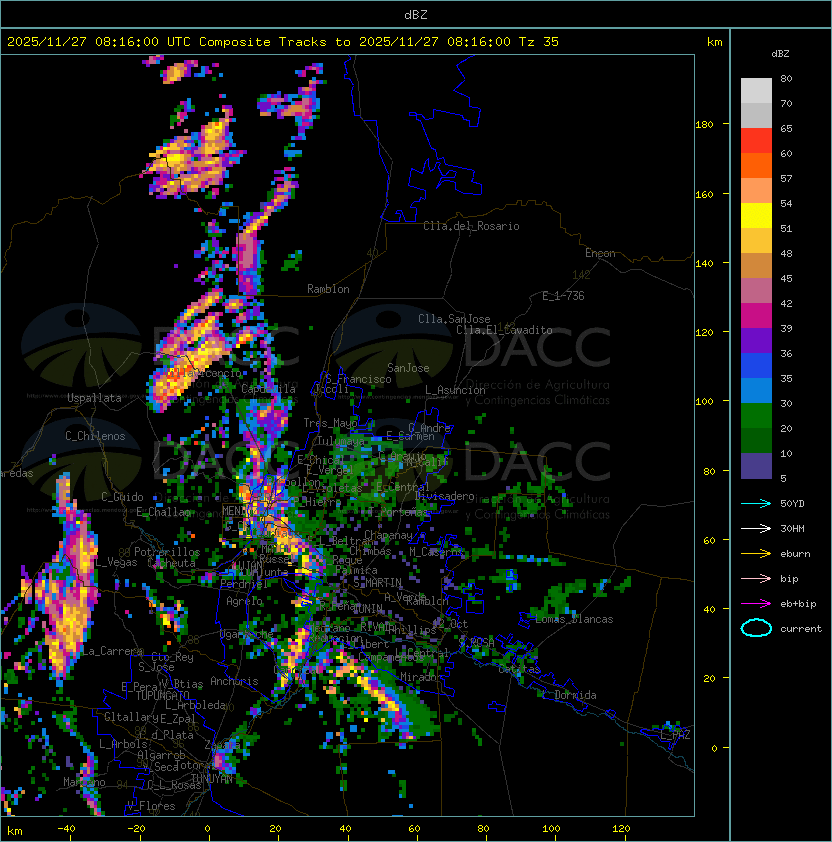This screenshot has width=832, height=842.
Task: Click the 'Potrerillos' map label
Action: [167, 552]
